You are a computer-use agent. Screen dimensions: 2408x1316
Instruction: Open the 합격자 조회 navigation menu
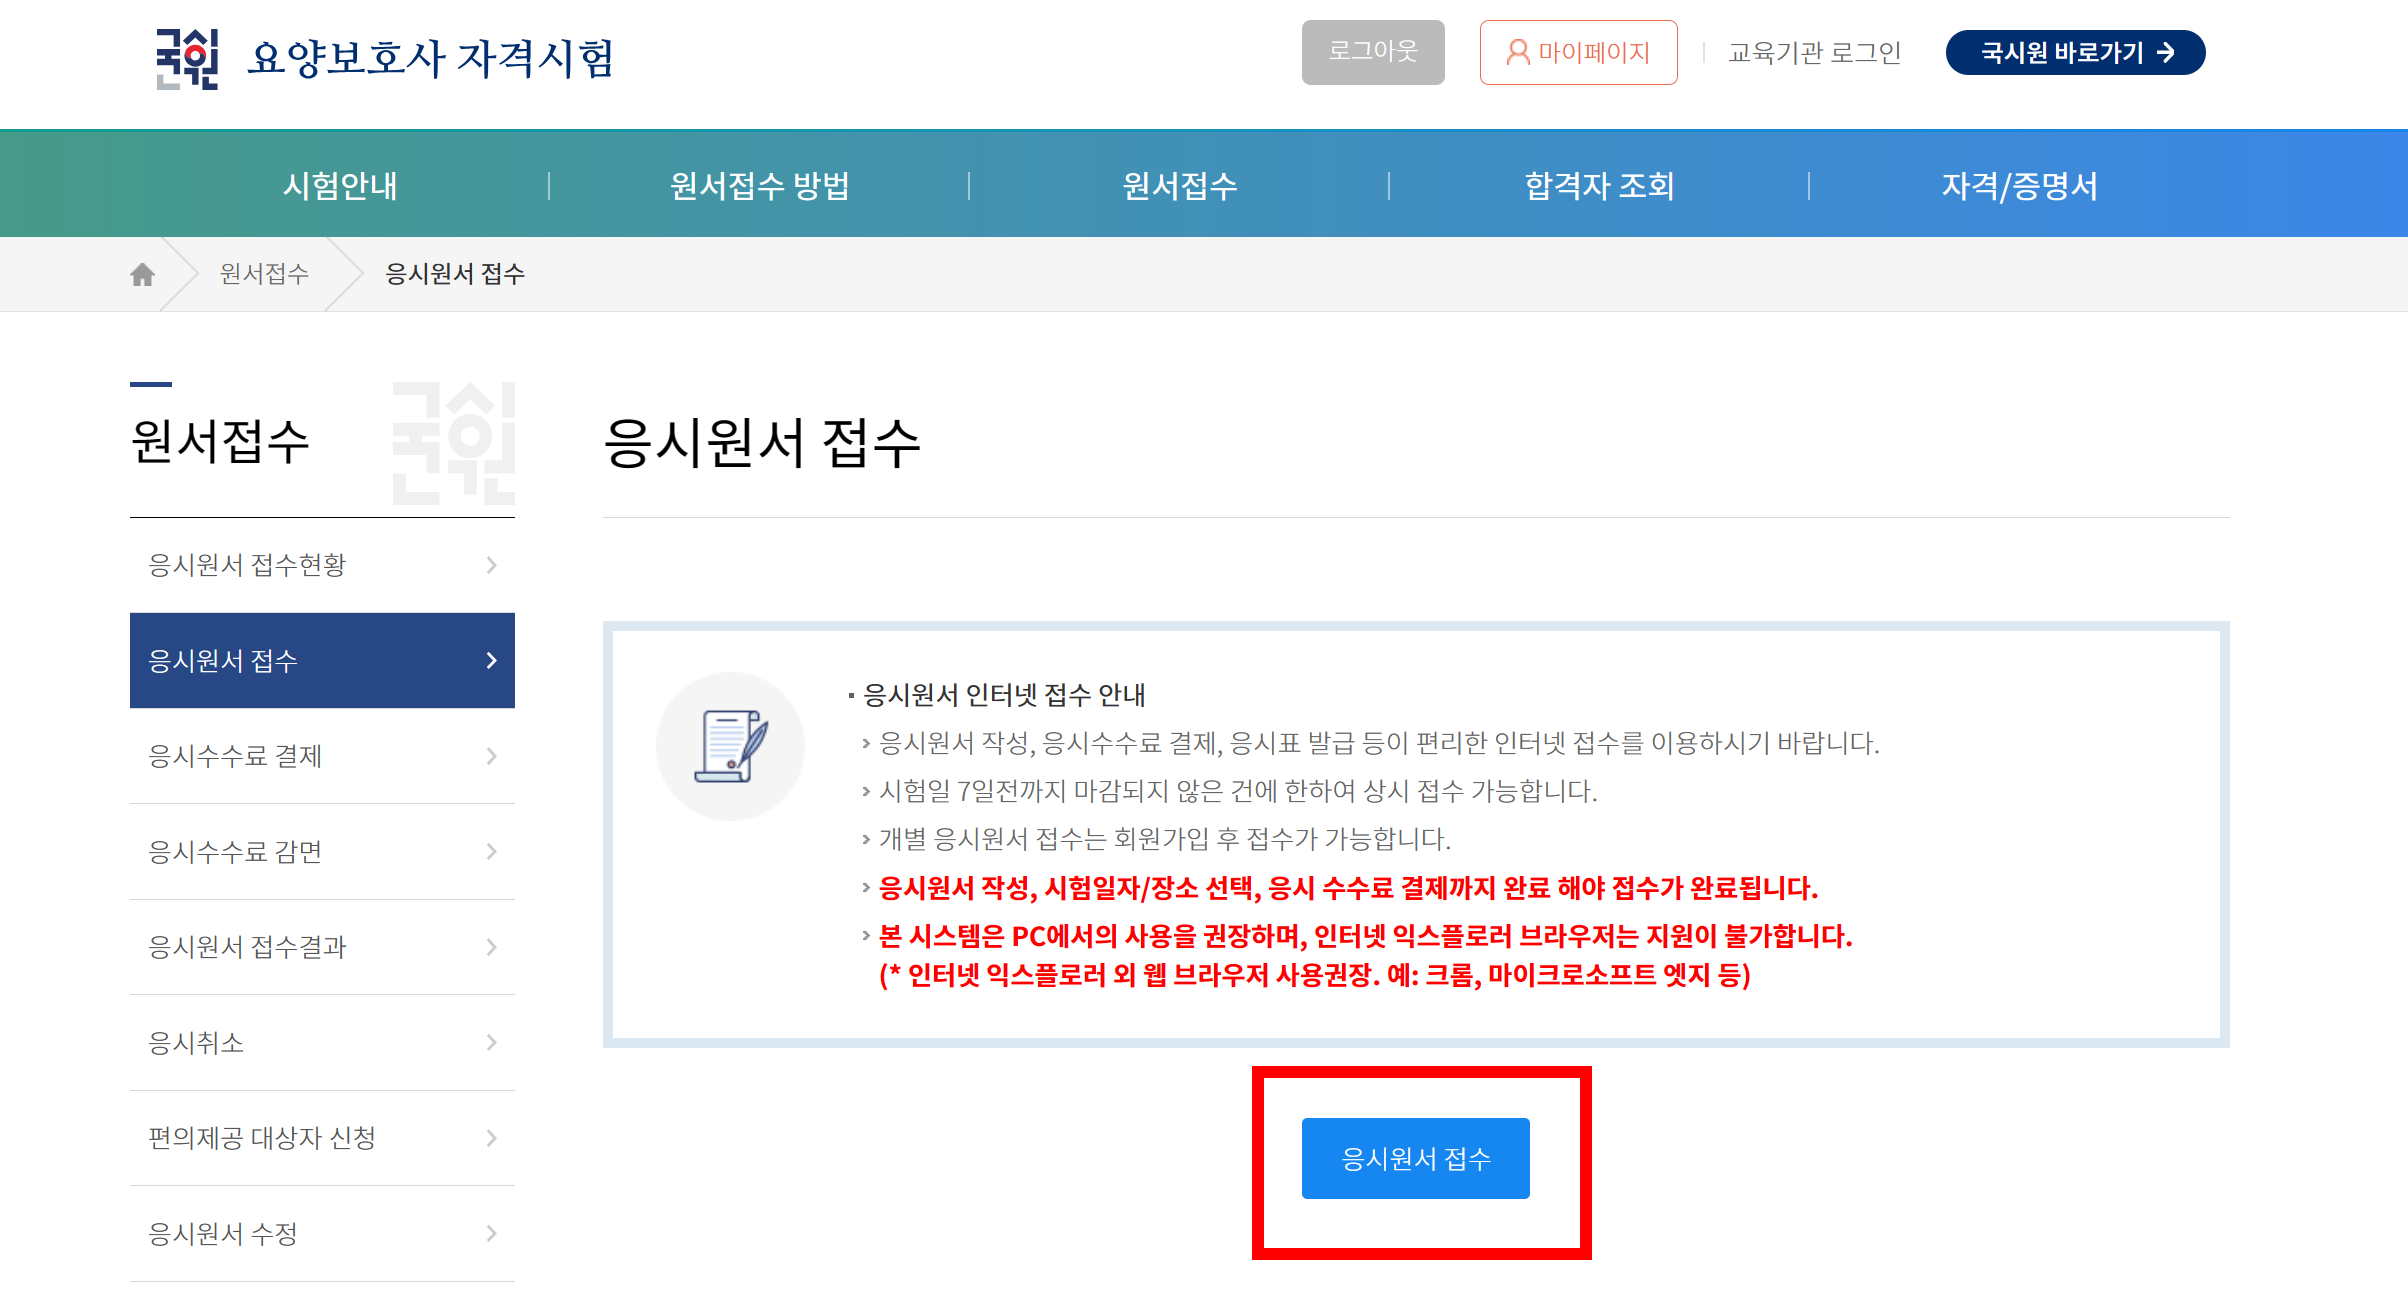(1599, 185)
